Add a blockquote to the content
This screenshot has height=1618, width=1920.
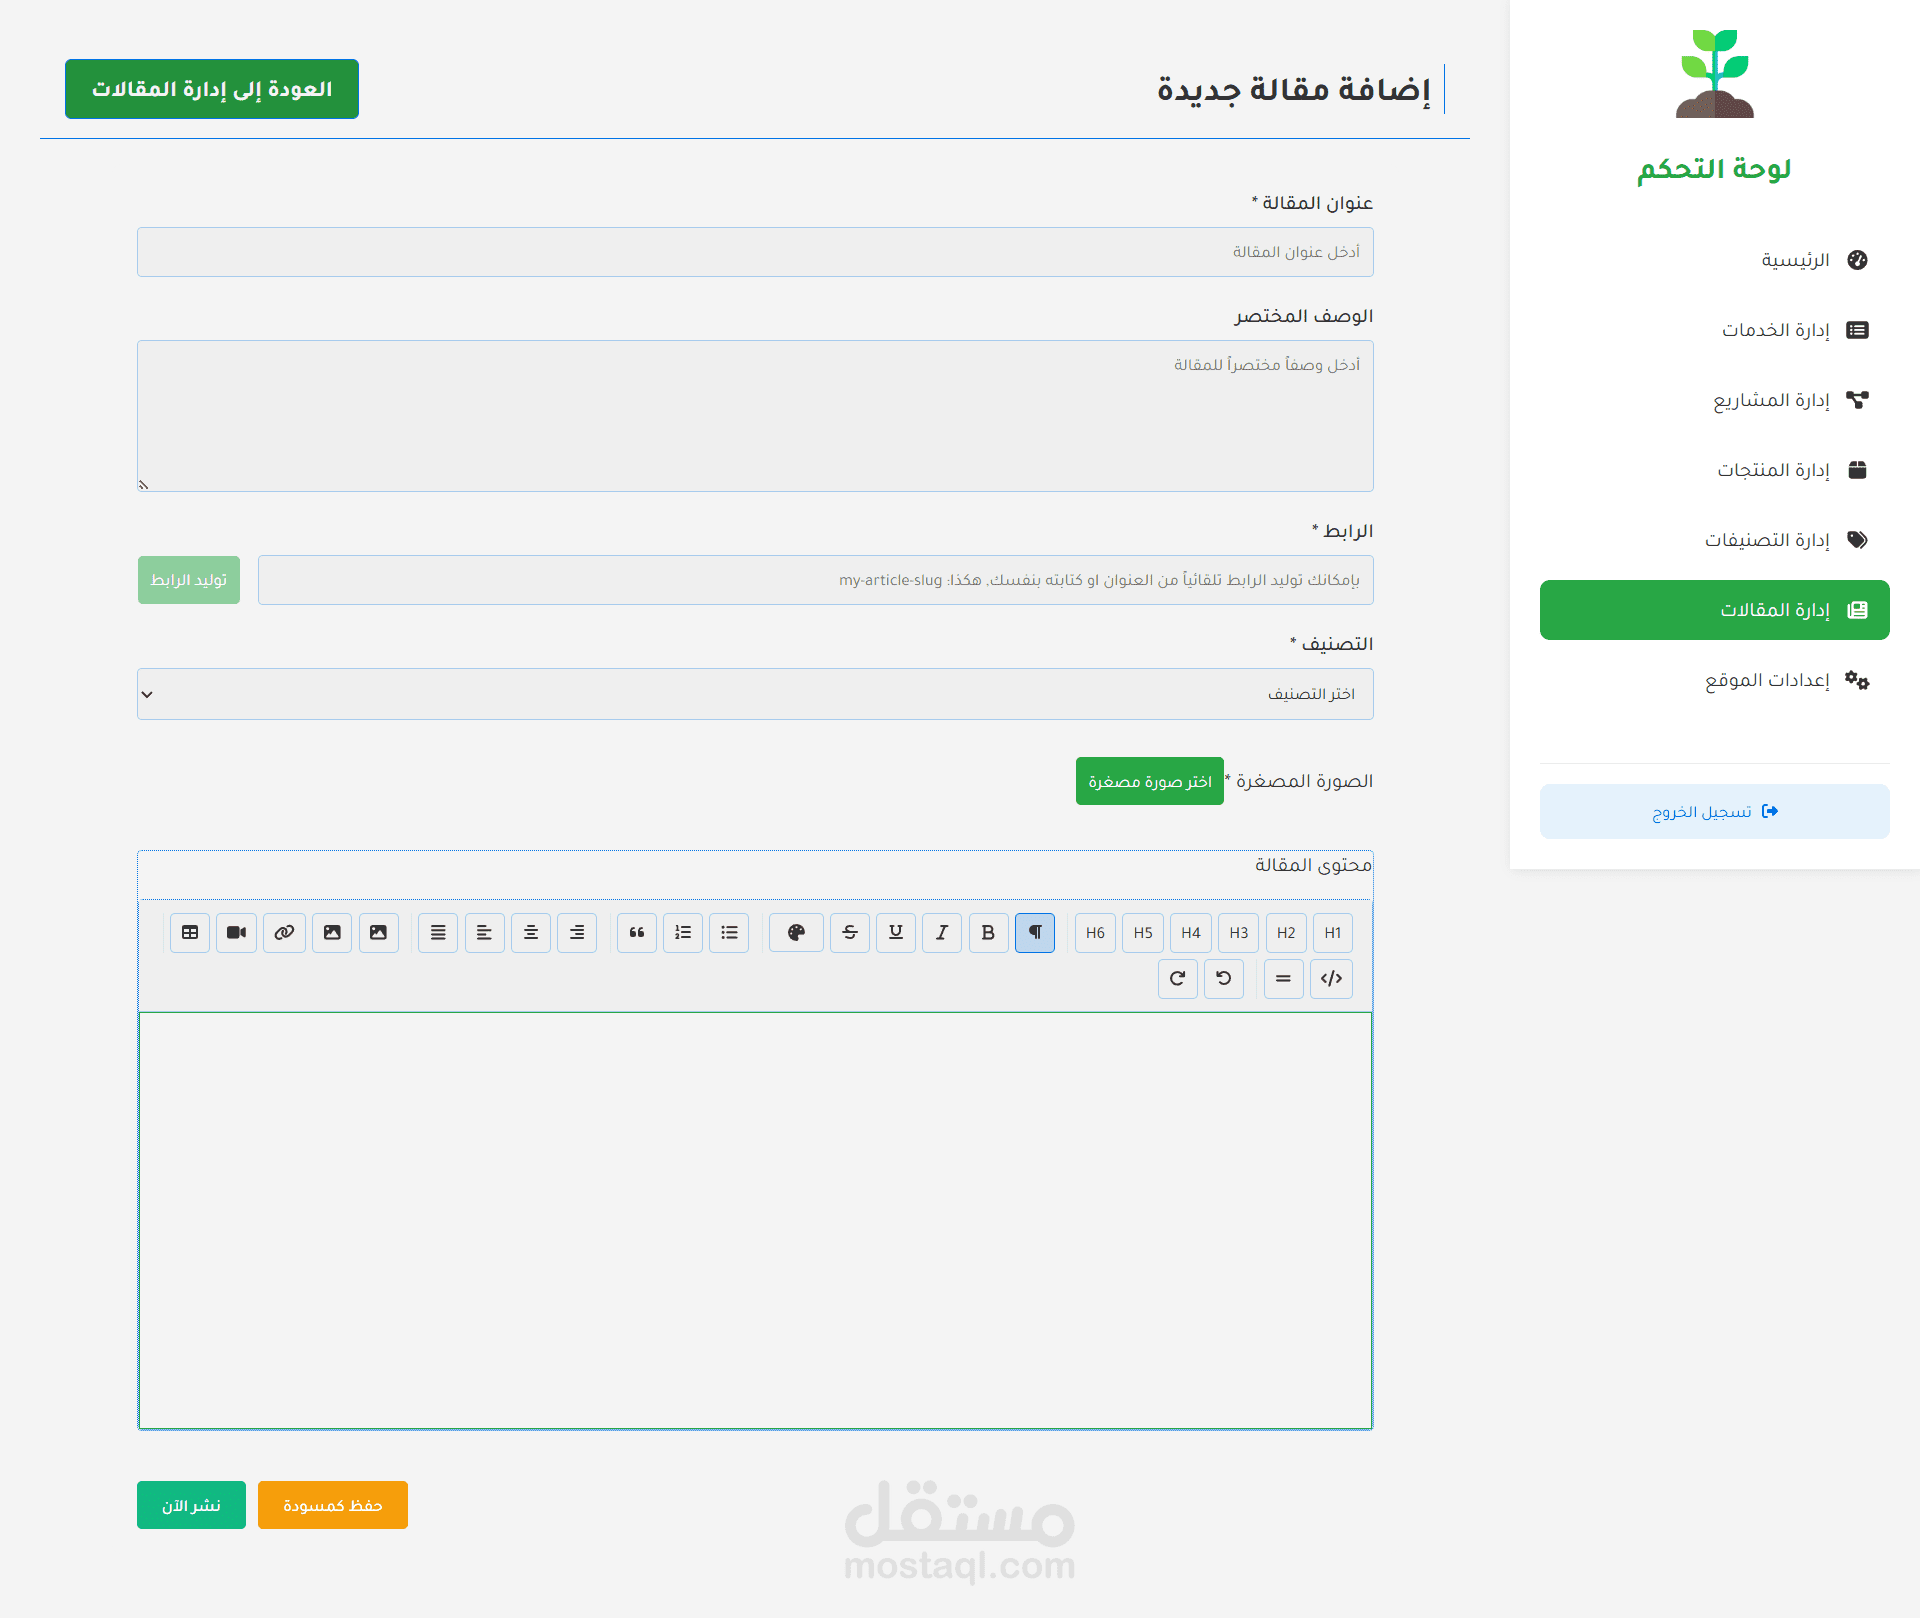point(637,933)
